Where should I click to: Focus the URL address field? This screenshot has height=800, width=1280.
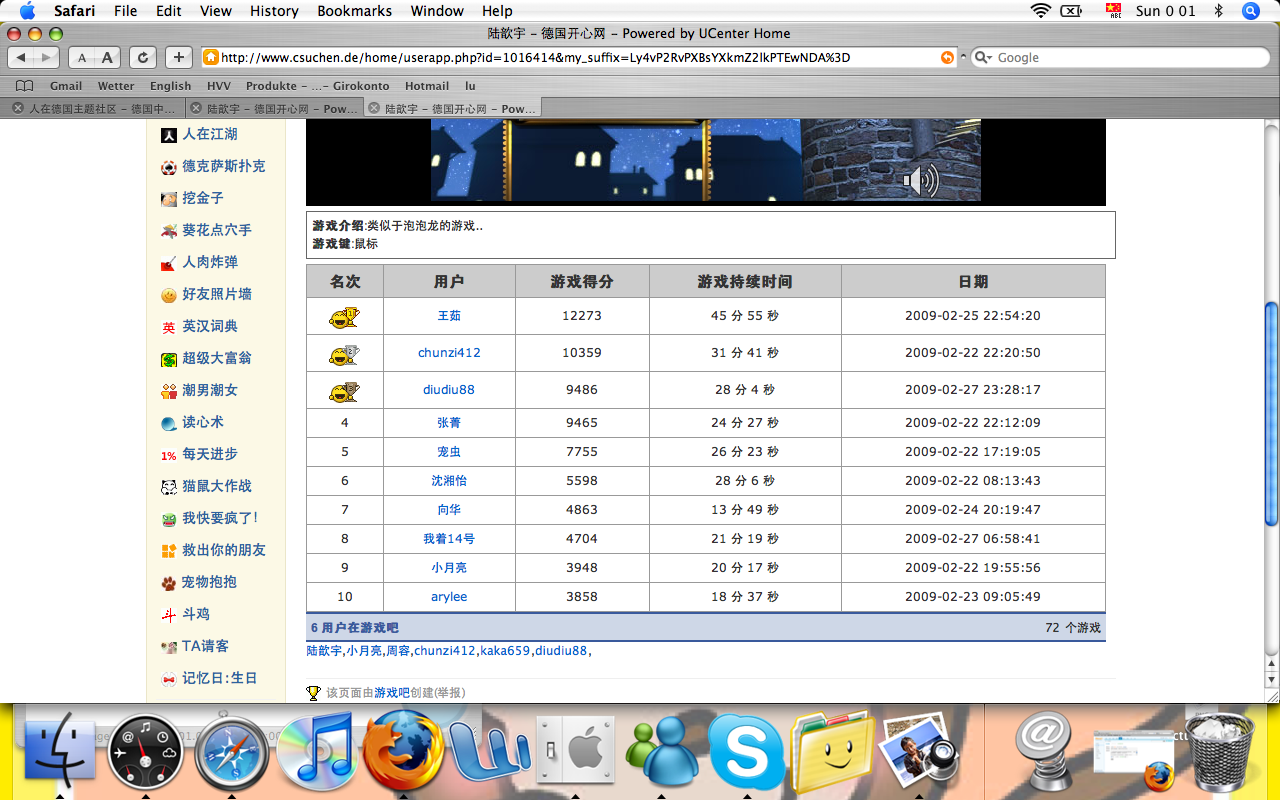coord(580,57)
